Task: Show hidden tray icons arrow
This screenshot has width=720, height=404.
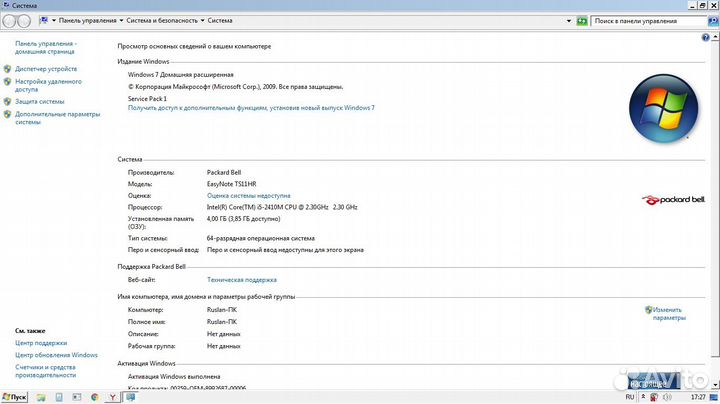Action: (643, 397)
